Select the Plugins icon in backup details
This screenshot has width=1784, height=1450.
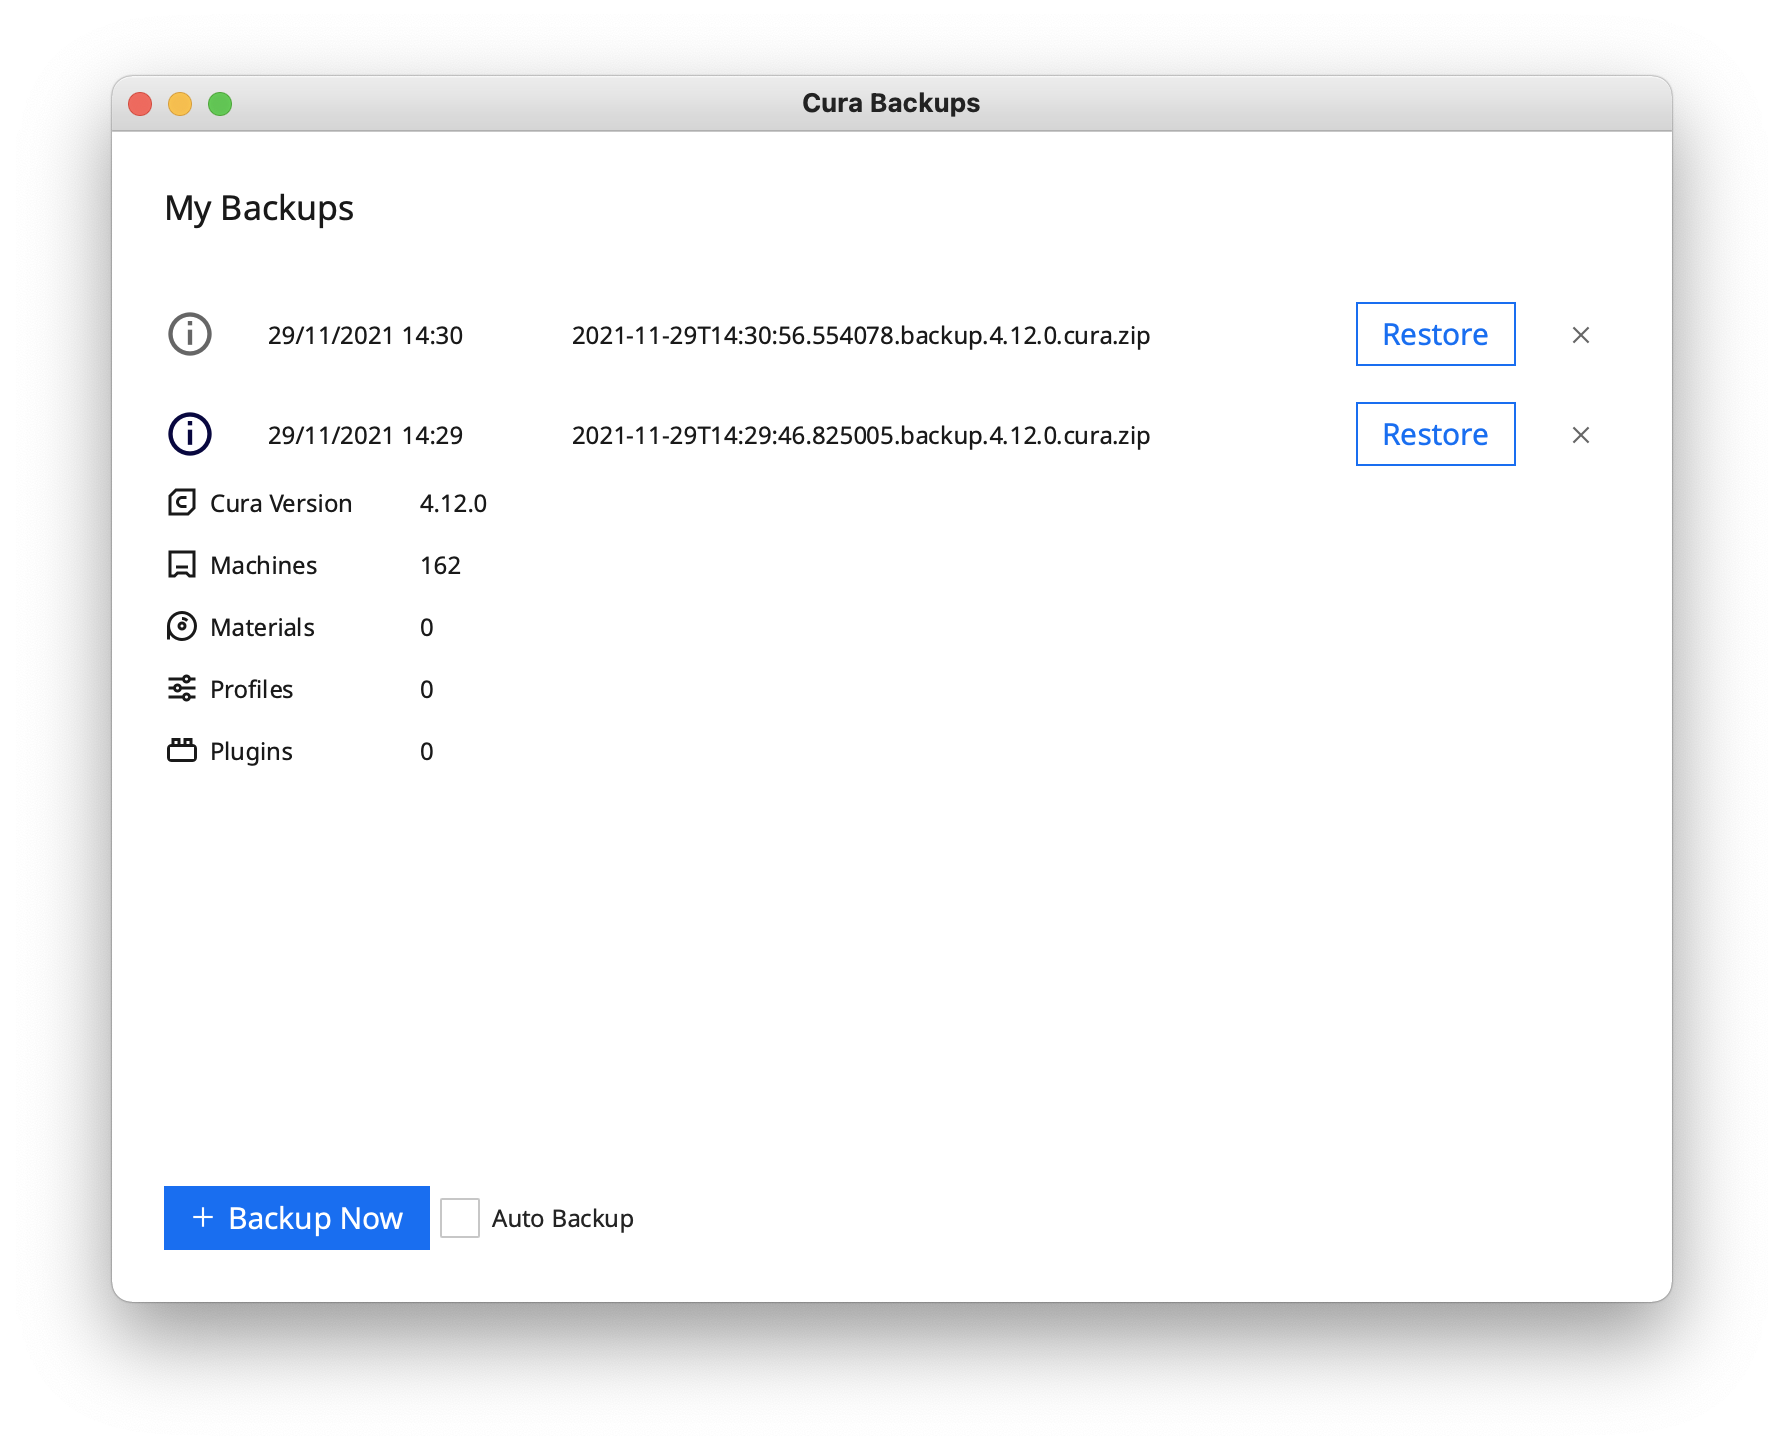click(x=182, y=750)
